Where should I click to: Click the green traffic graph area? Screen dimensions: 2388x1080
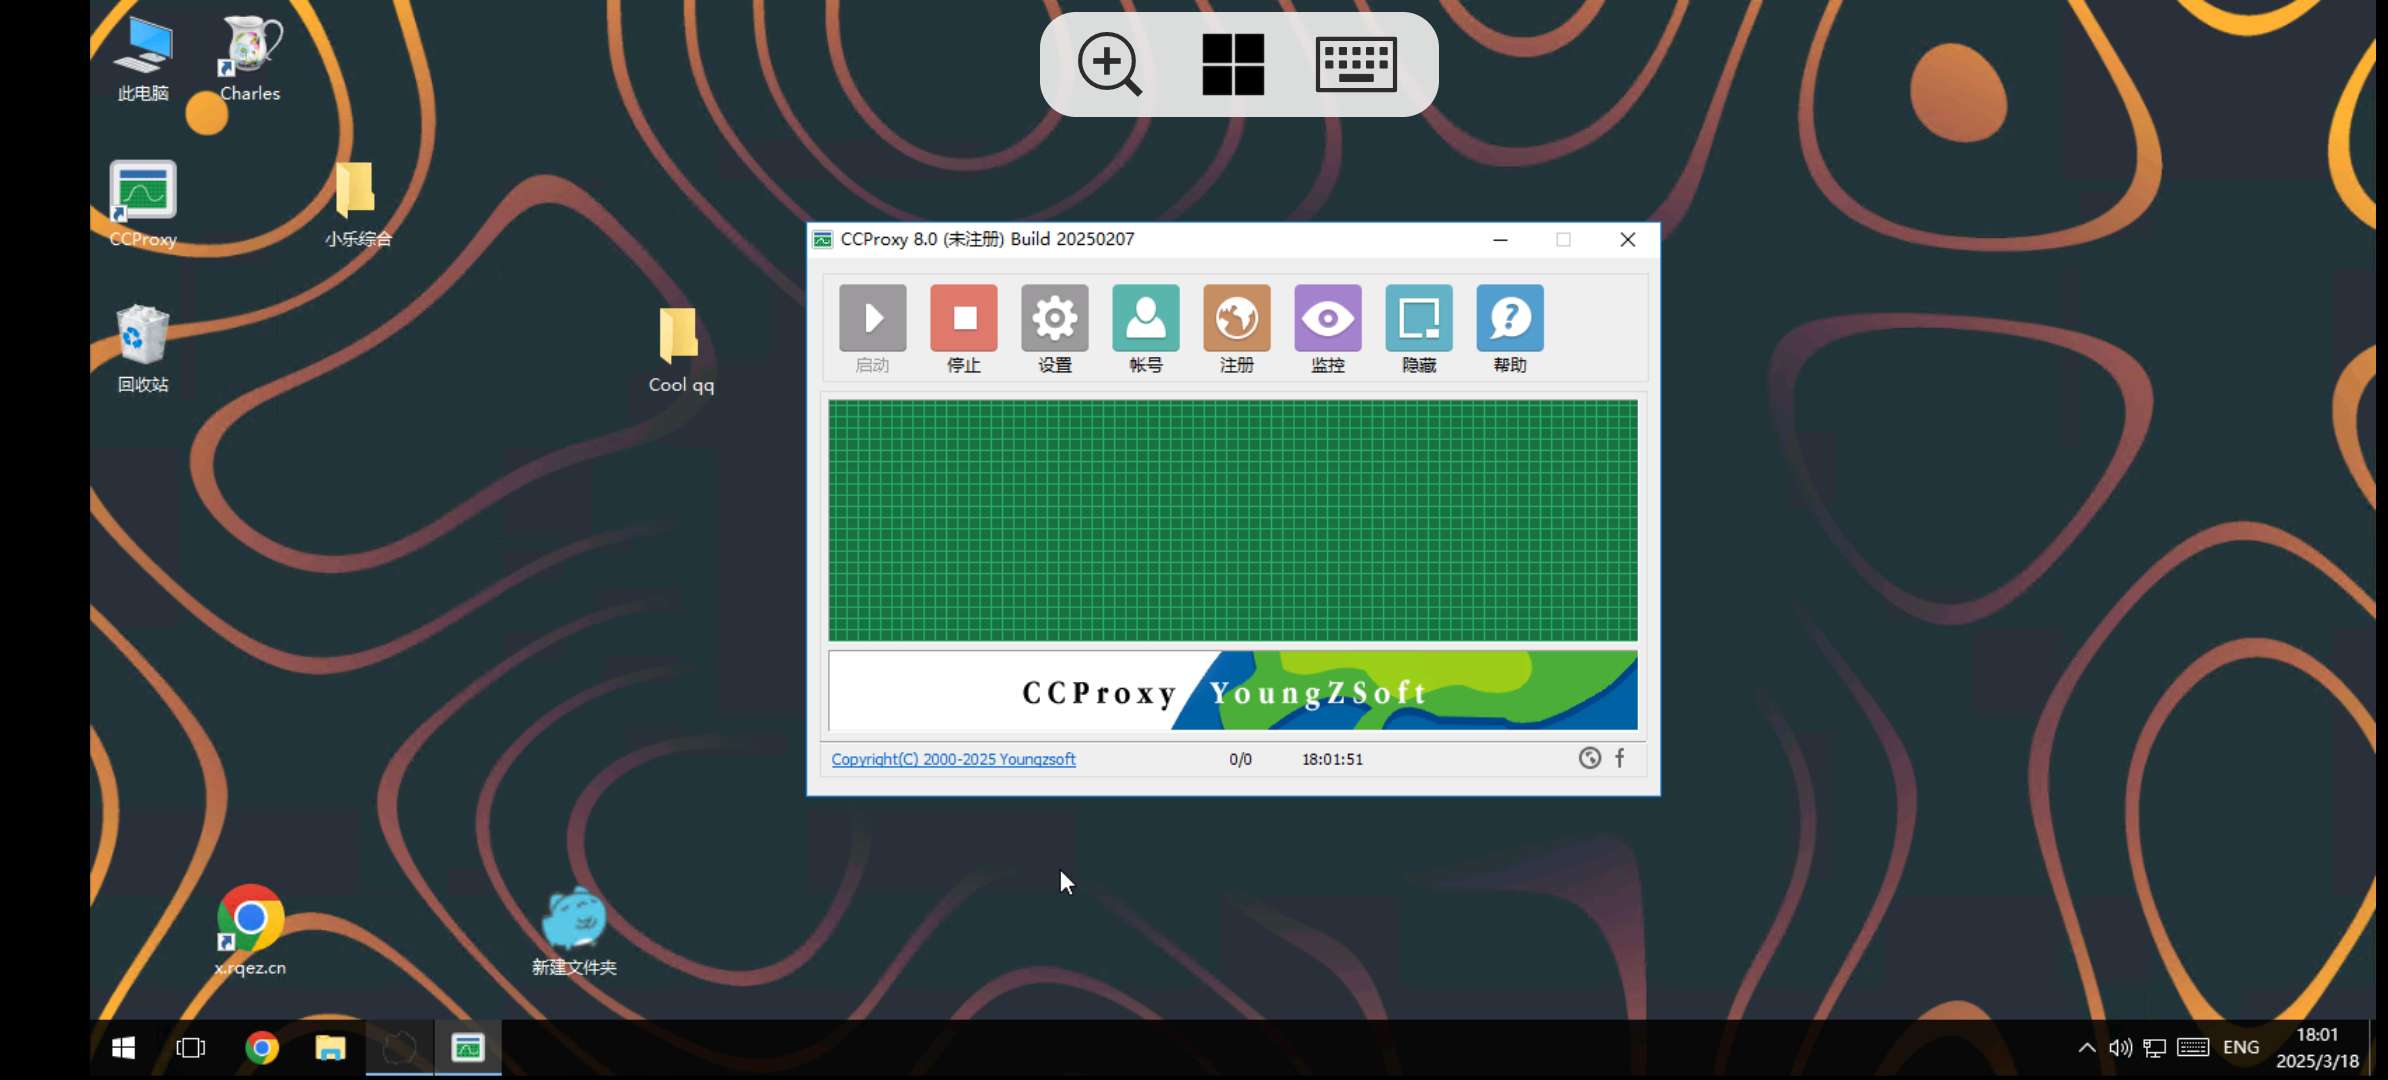(1232, 520)
